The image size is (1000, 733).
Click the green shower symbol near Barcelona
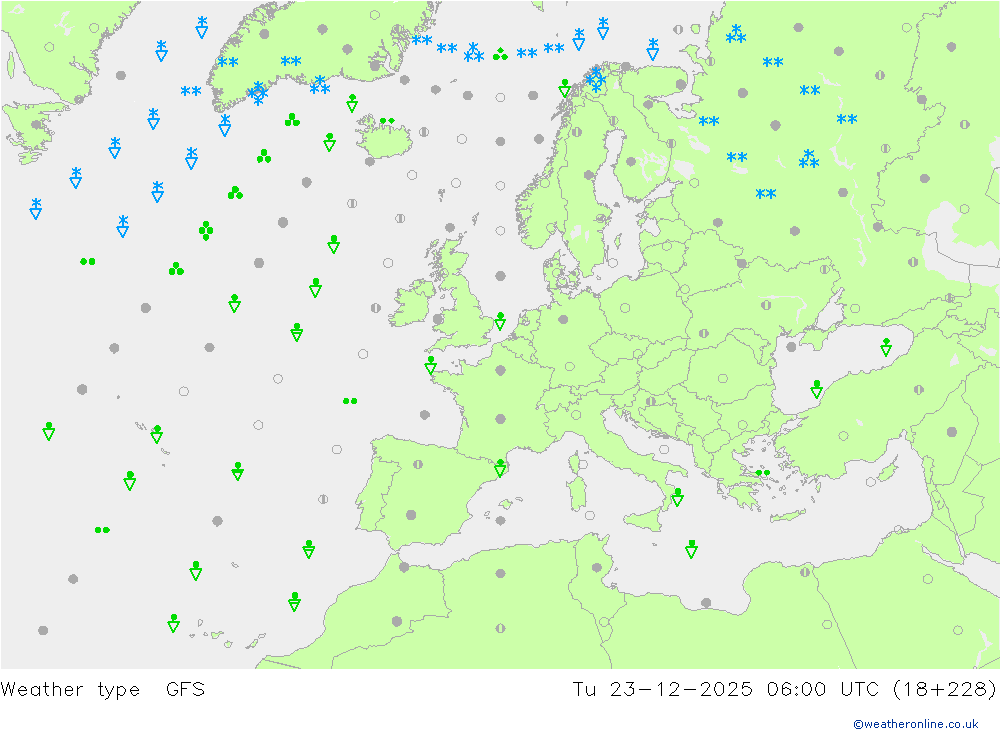pyautogui.click(x=501, y=468)
